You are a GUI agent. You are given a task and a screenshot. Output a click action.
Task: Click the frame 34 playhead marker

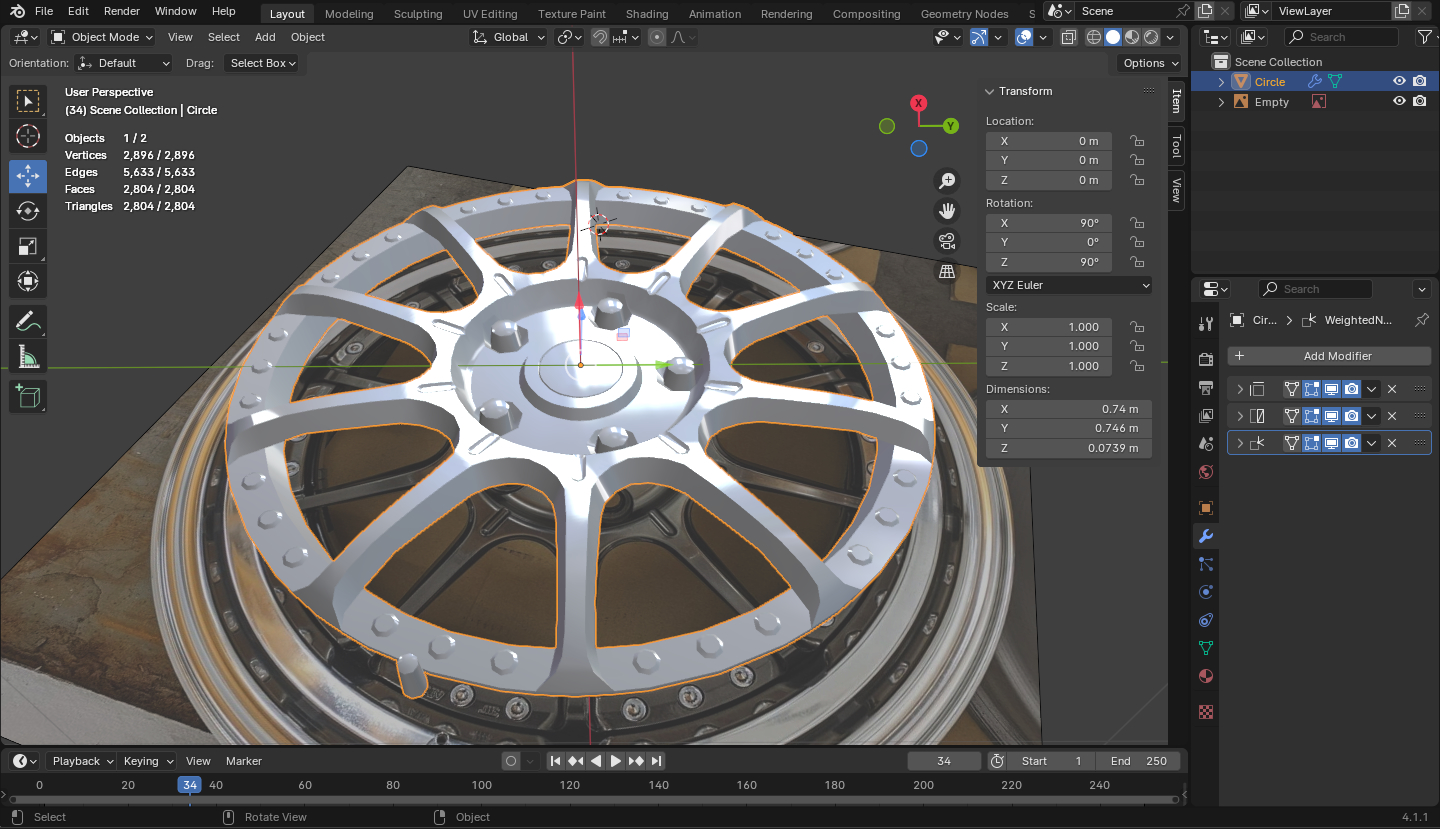190,785
